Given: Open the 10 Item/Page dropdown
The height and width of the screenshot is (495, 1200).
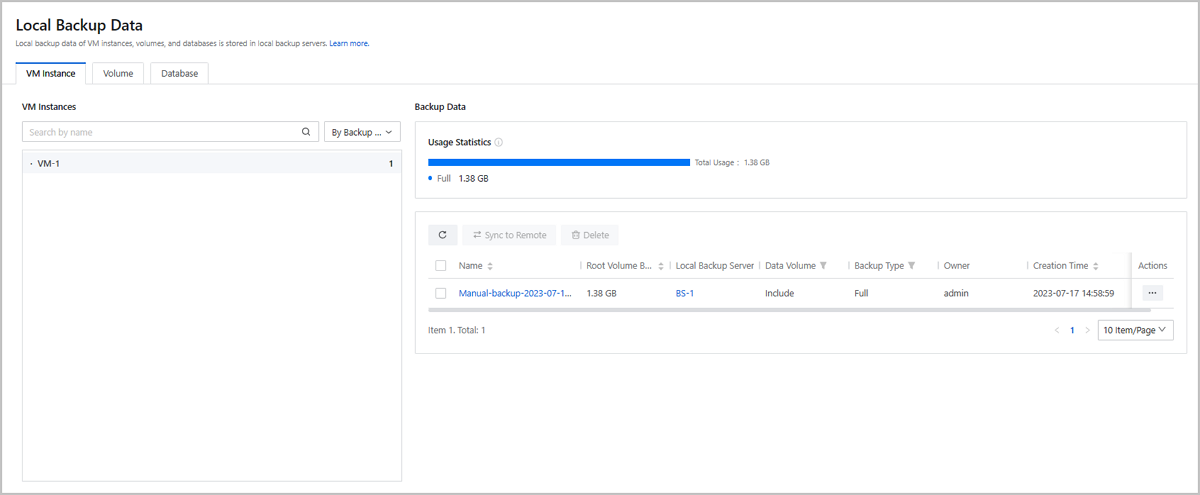Looking at the screenshot, I should click(x=1135, y=330).
